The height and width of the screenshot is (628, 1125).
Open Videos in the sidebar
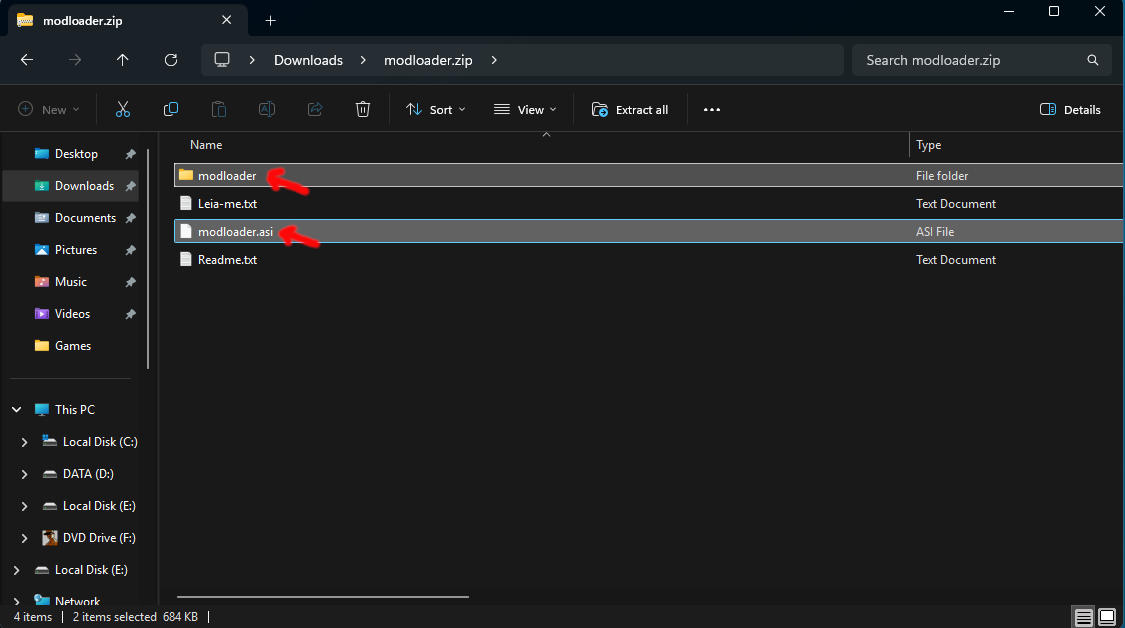tap(72, 314)
